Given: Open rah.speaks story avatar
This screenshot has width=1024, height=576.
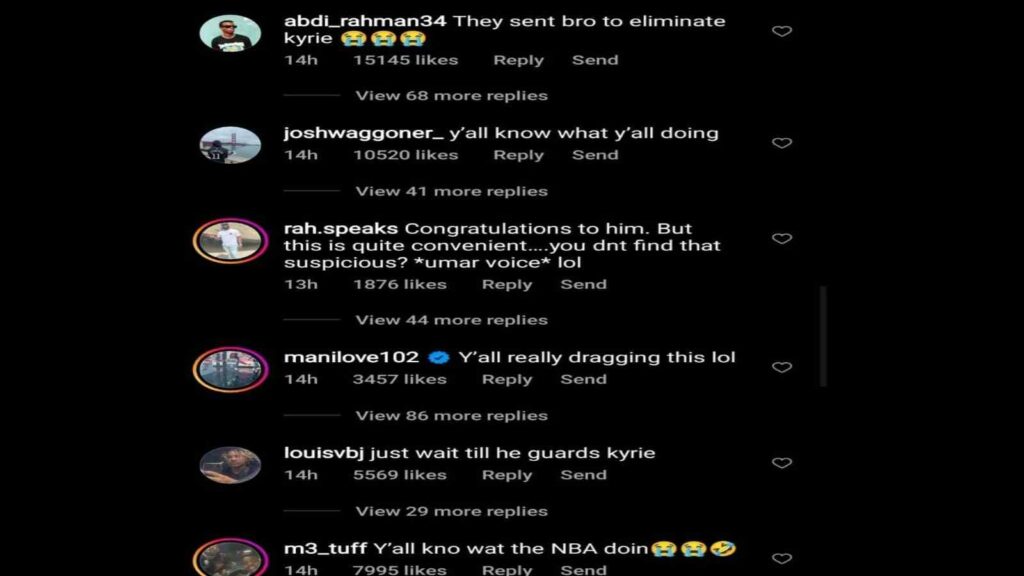Looking at the screenshot, I should [x=230, y=241].
